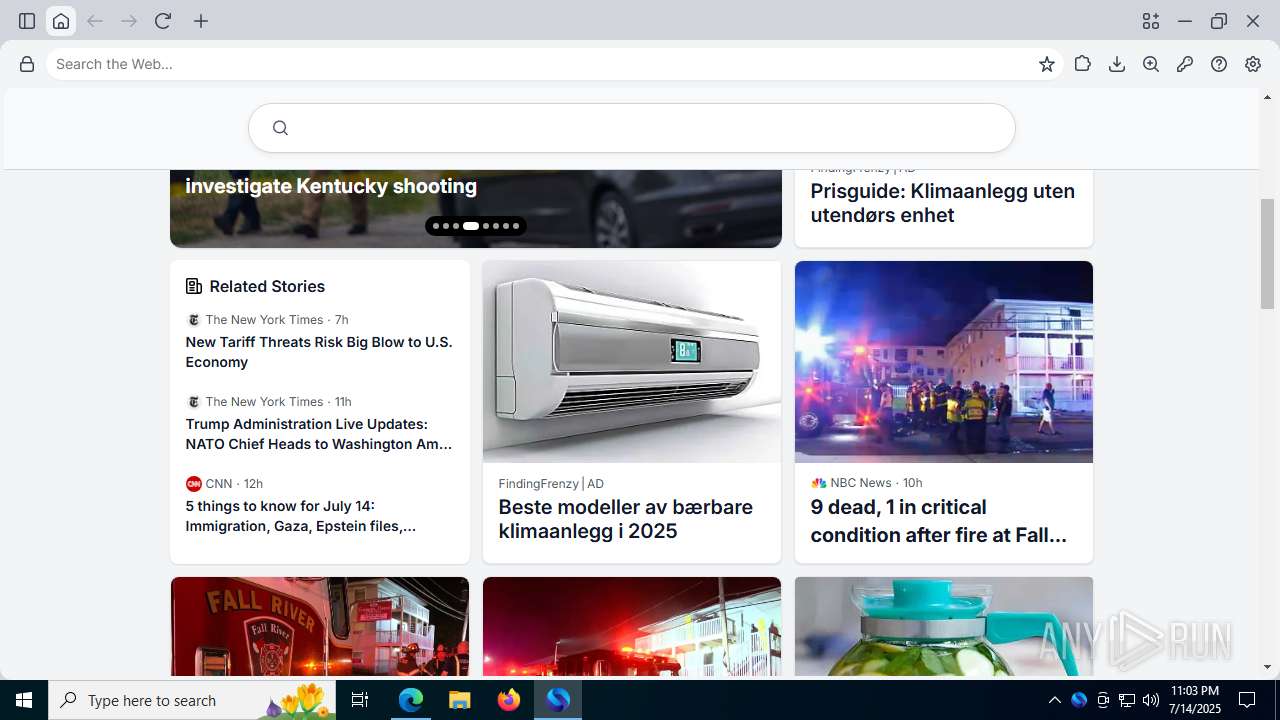Open the taskbar clock showing 11:03 PM
This screenshot has height=720, width=1280.
tap(1195, 700)
